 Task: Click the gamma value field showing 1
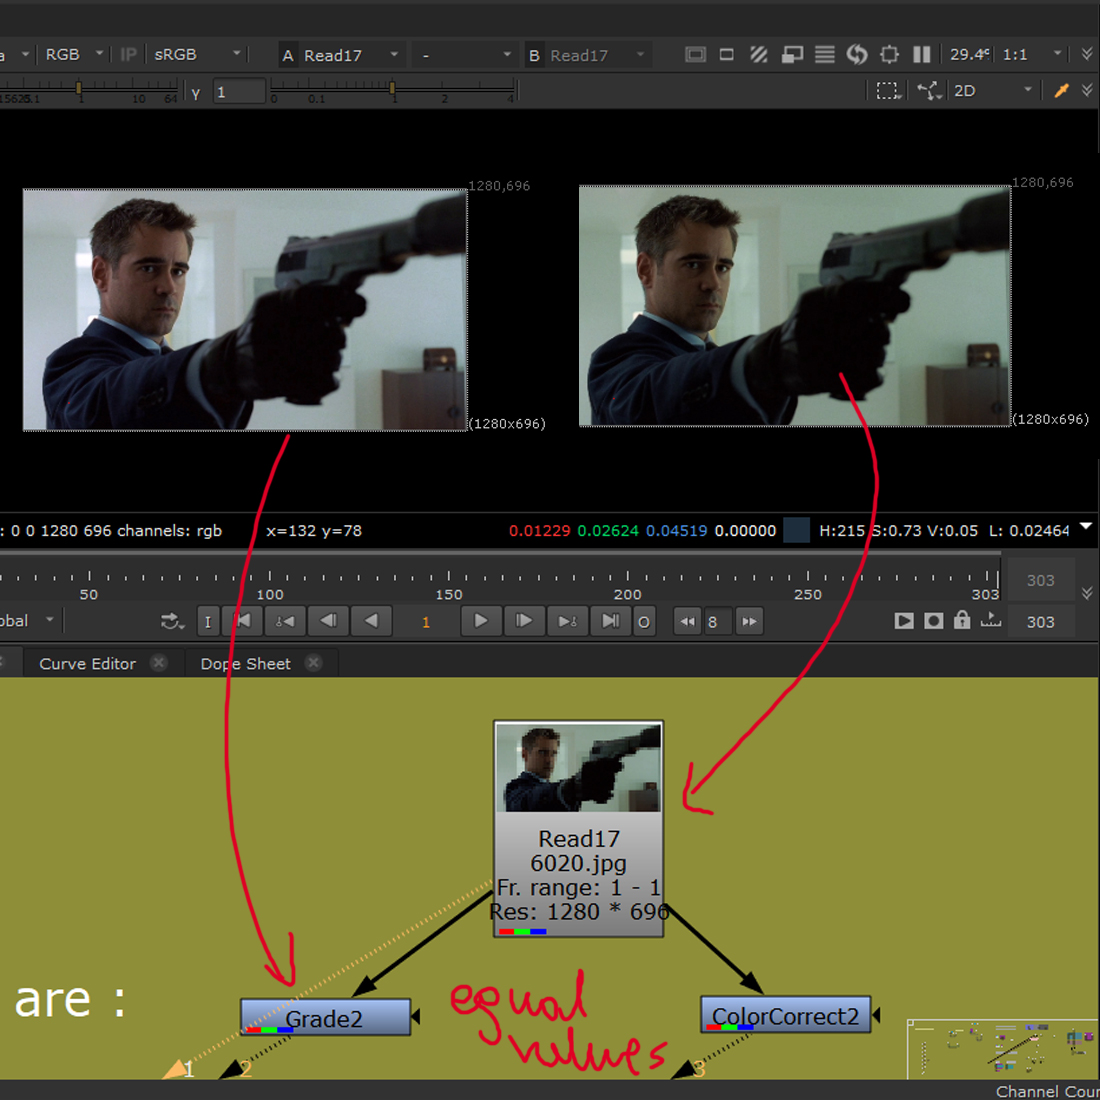pyautogui.click(x=239, y=92)
